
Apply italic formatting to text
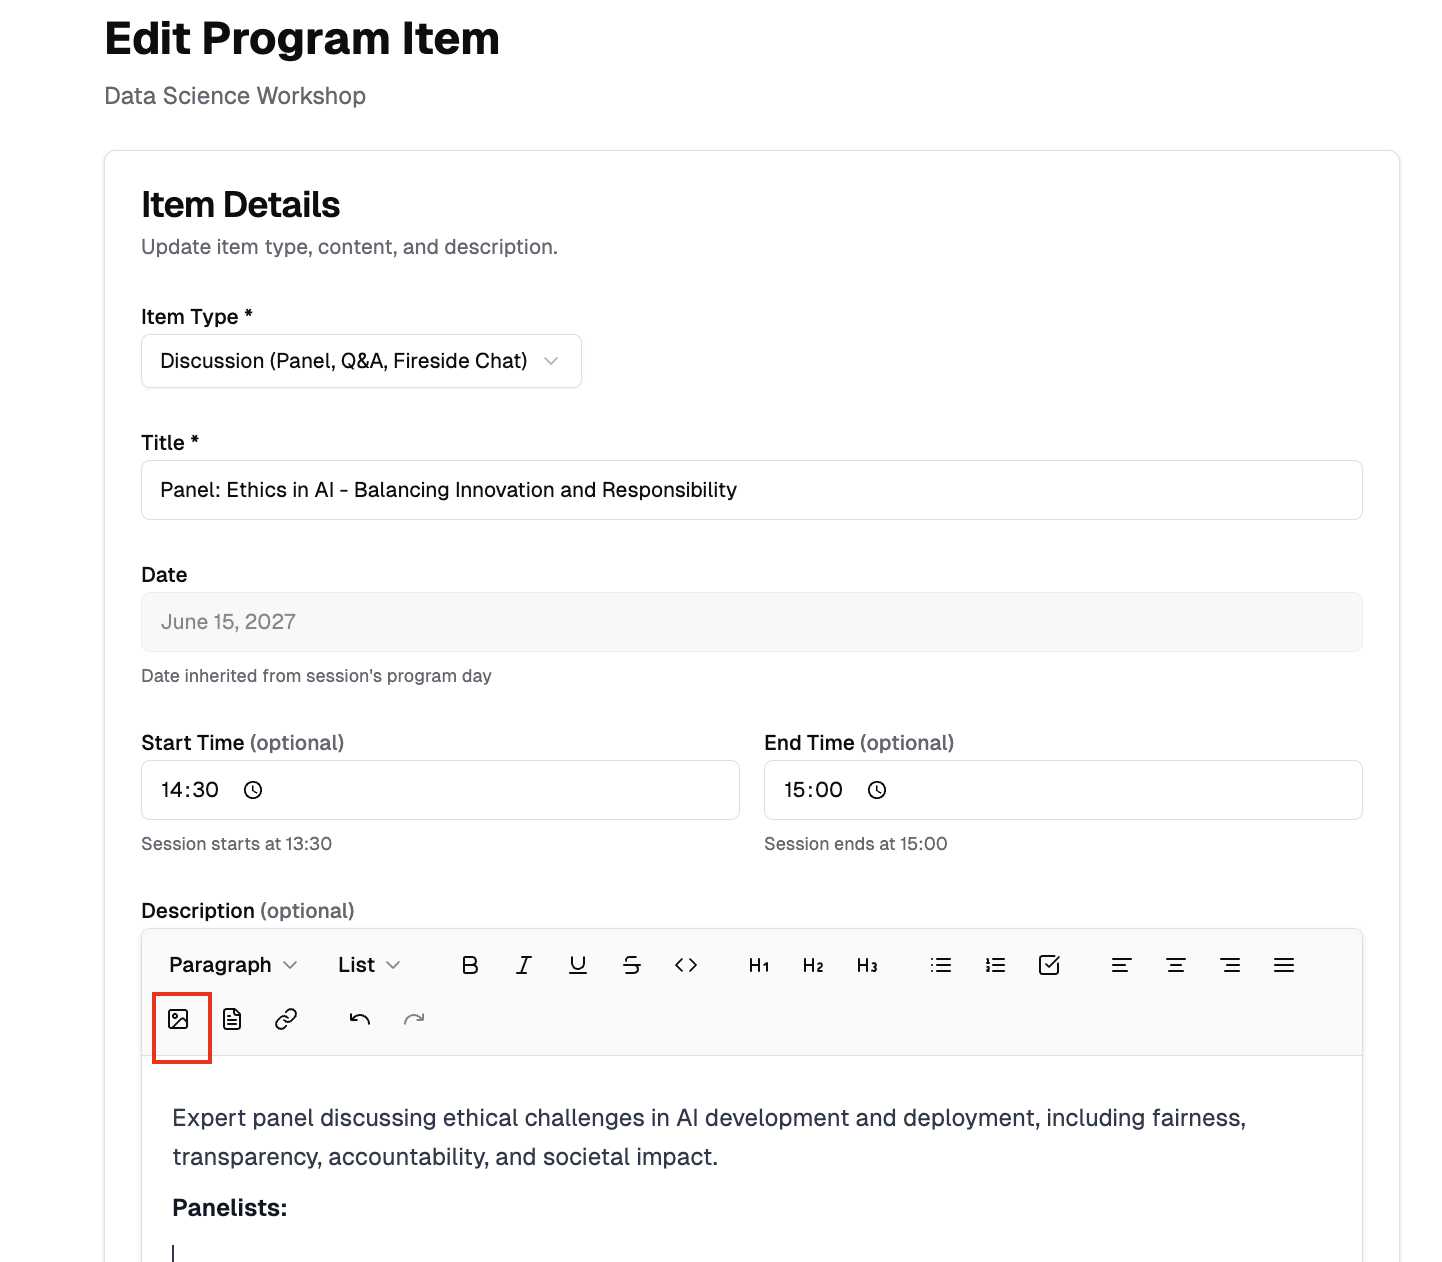pyautogui.click(x=524, y=965)
